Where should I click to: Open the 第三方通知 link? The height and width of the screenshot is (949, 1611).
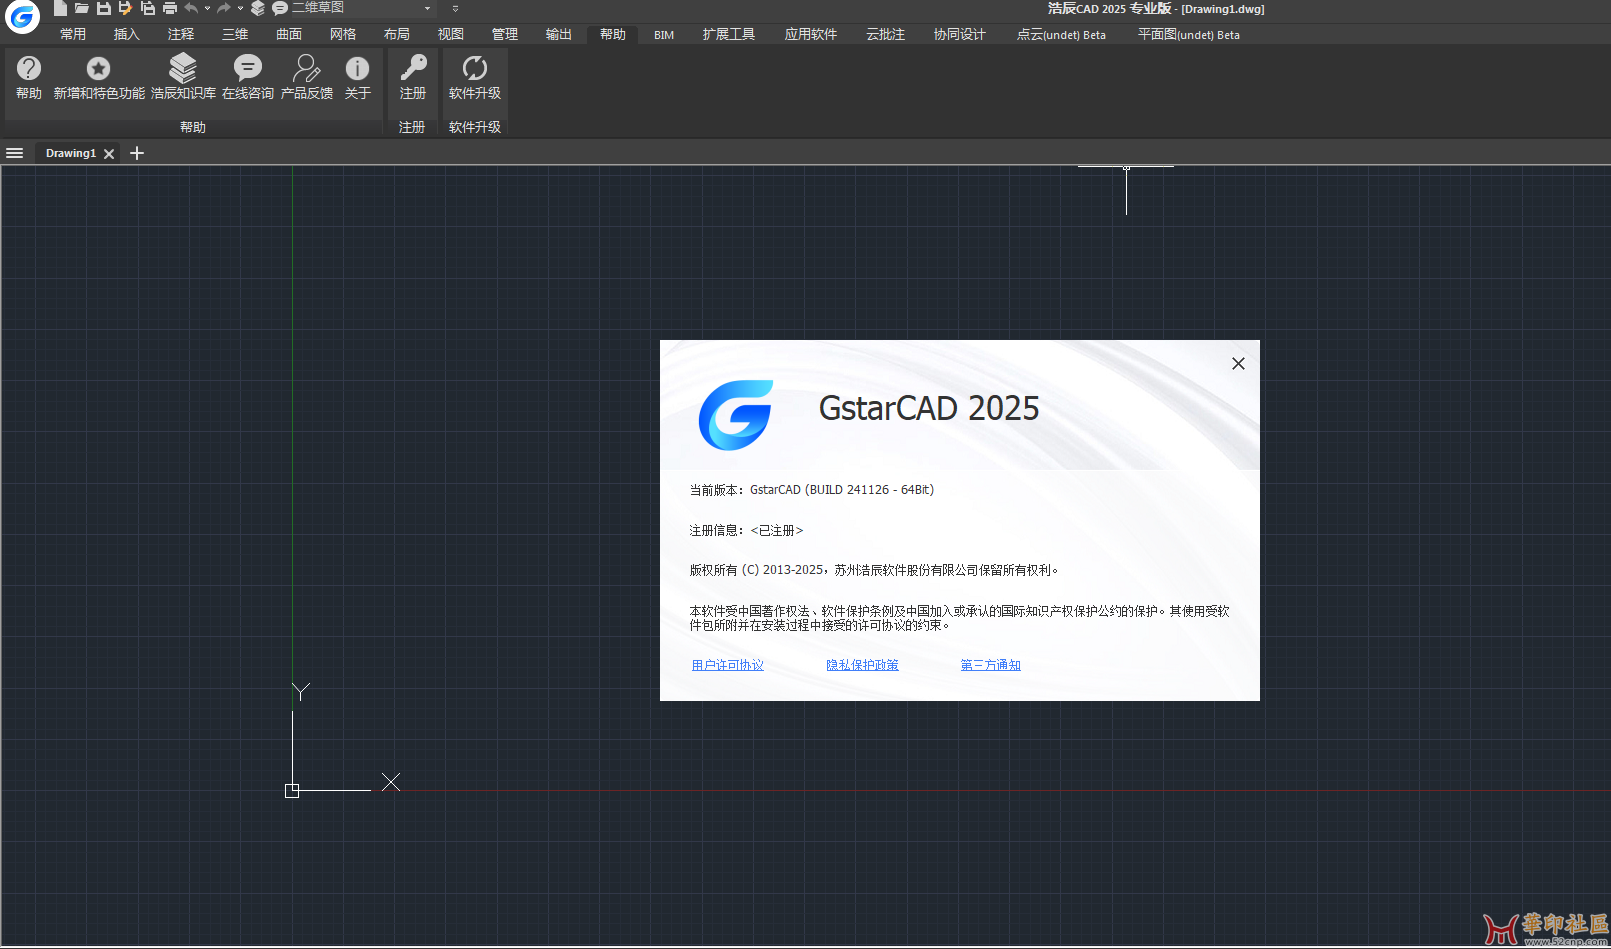pyautogui.click(x=991, y=665)
